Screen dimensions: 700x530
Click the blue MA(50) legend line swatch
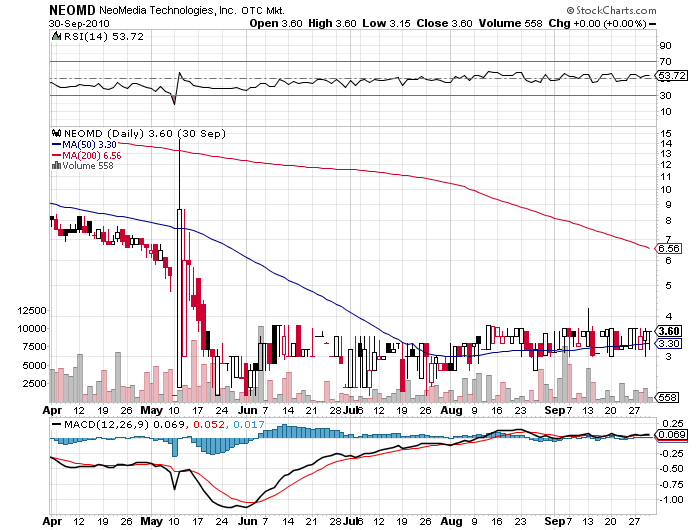point(57,145)
